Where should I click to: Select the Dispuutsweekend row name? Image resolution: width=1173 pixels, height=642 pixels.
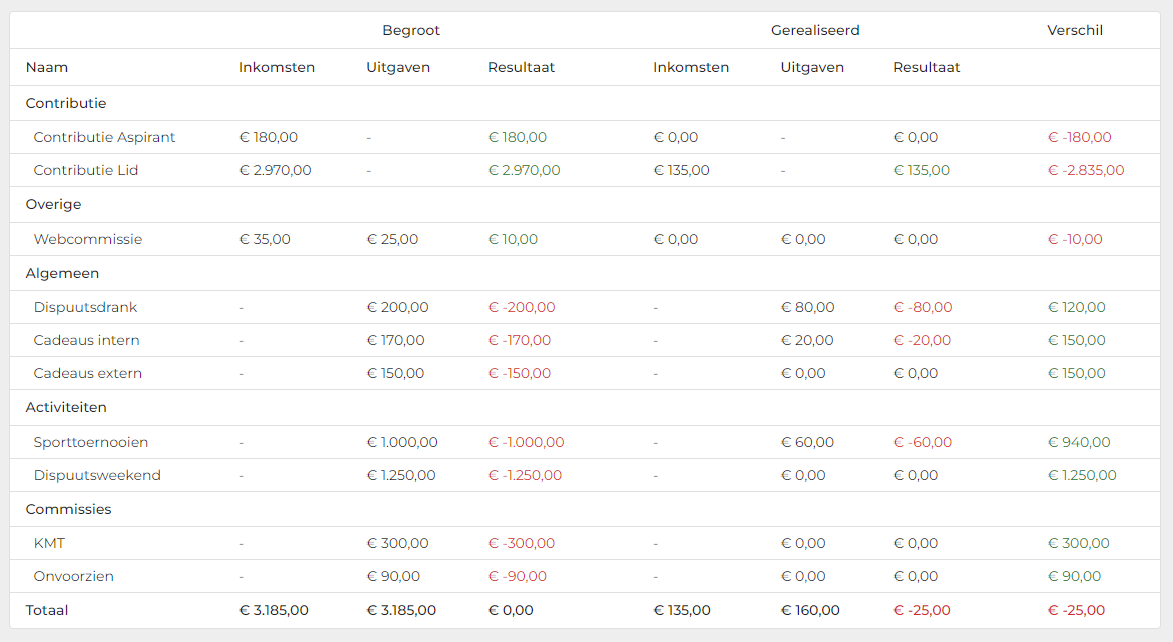tap(97, 475)
